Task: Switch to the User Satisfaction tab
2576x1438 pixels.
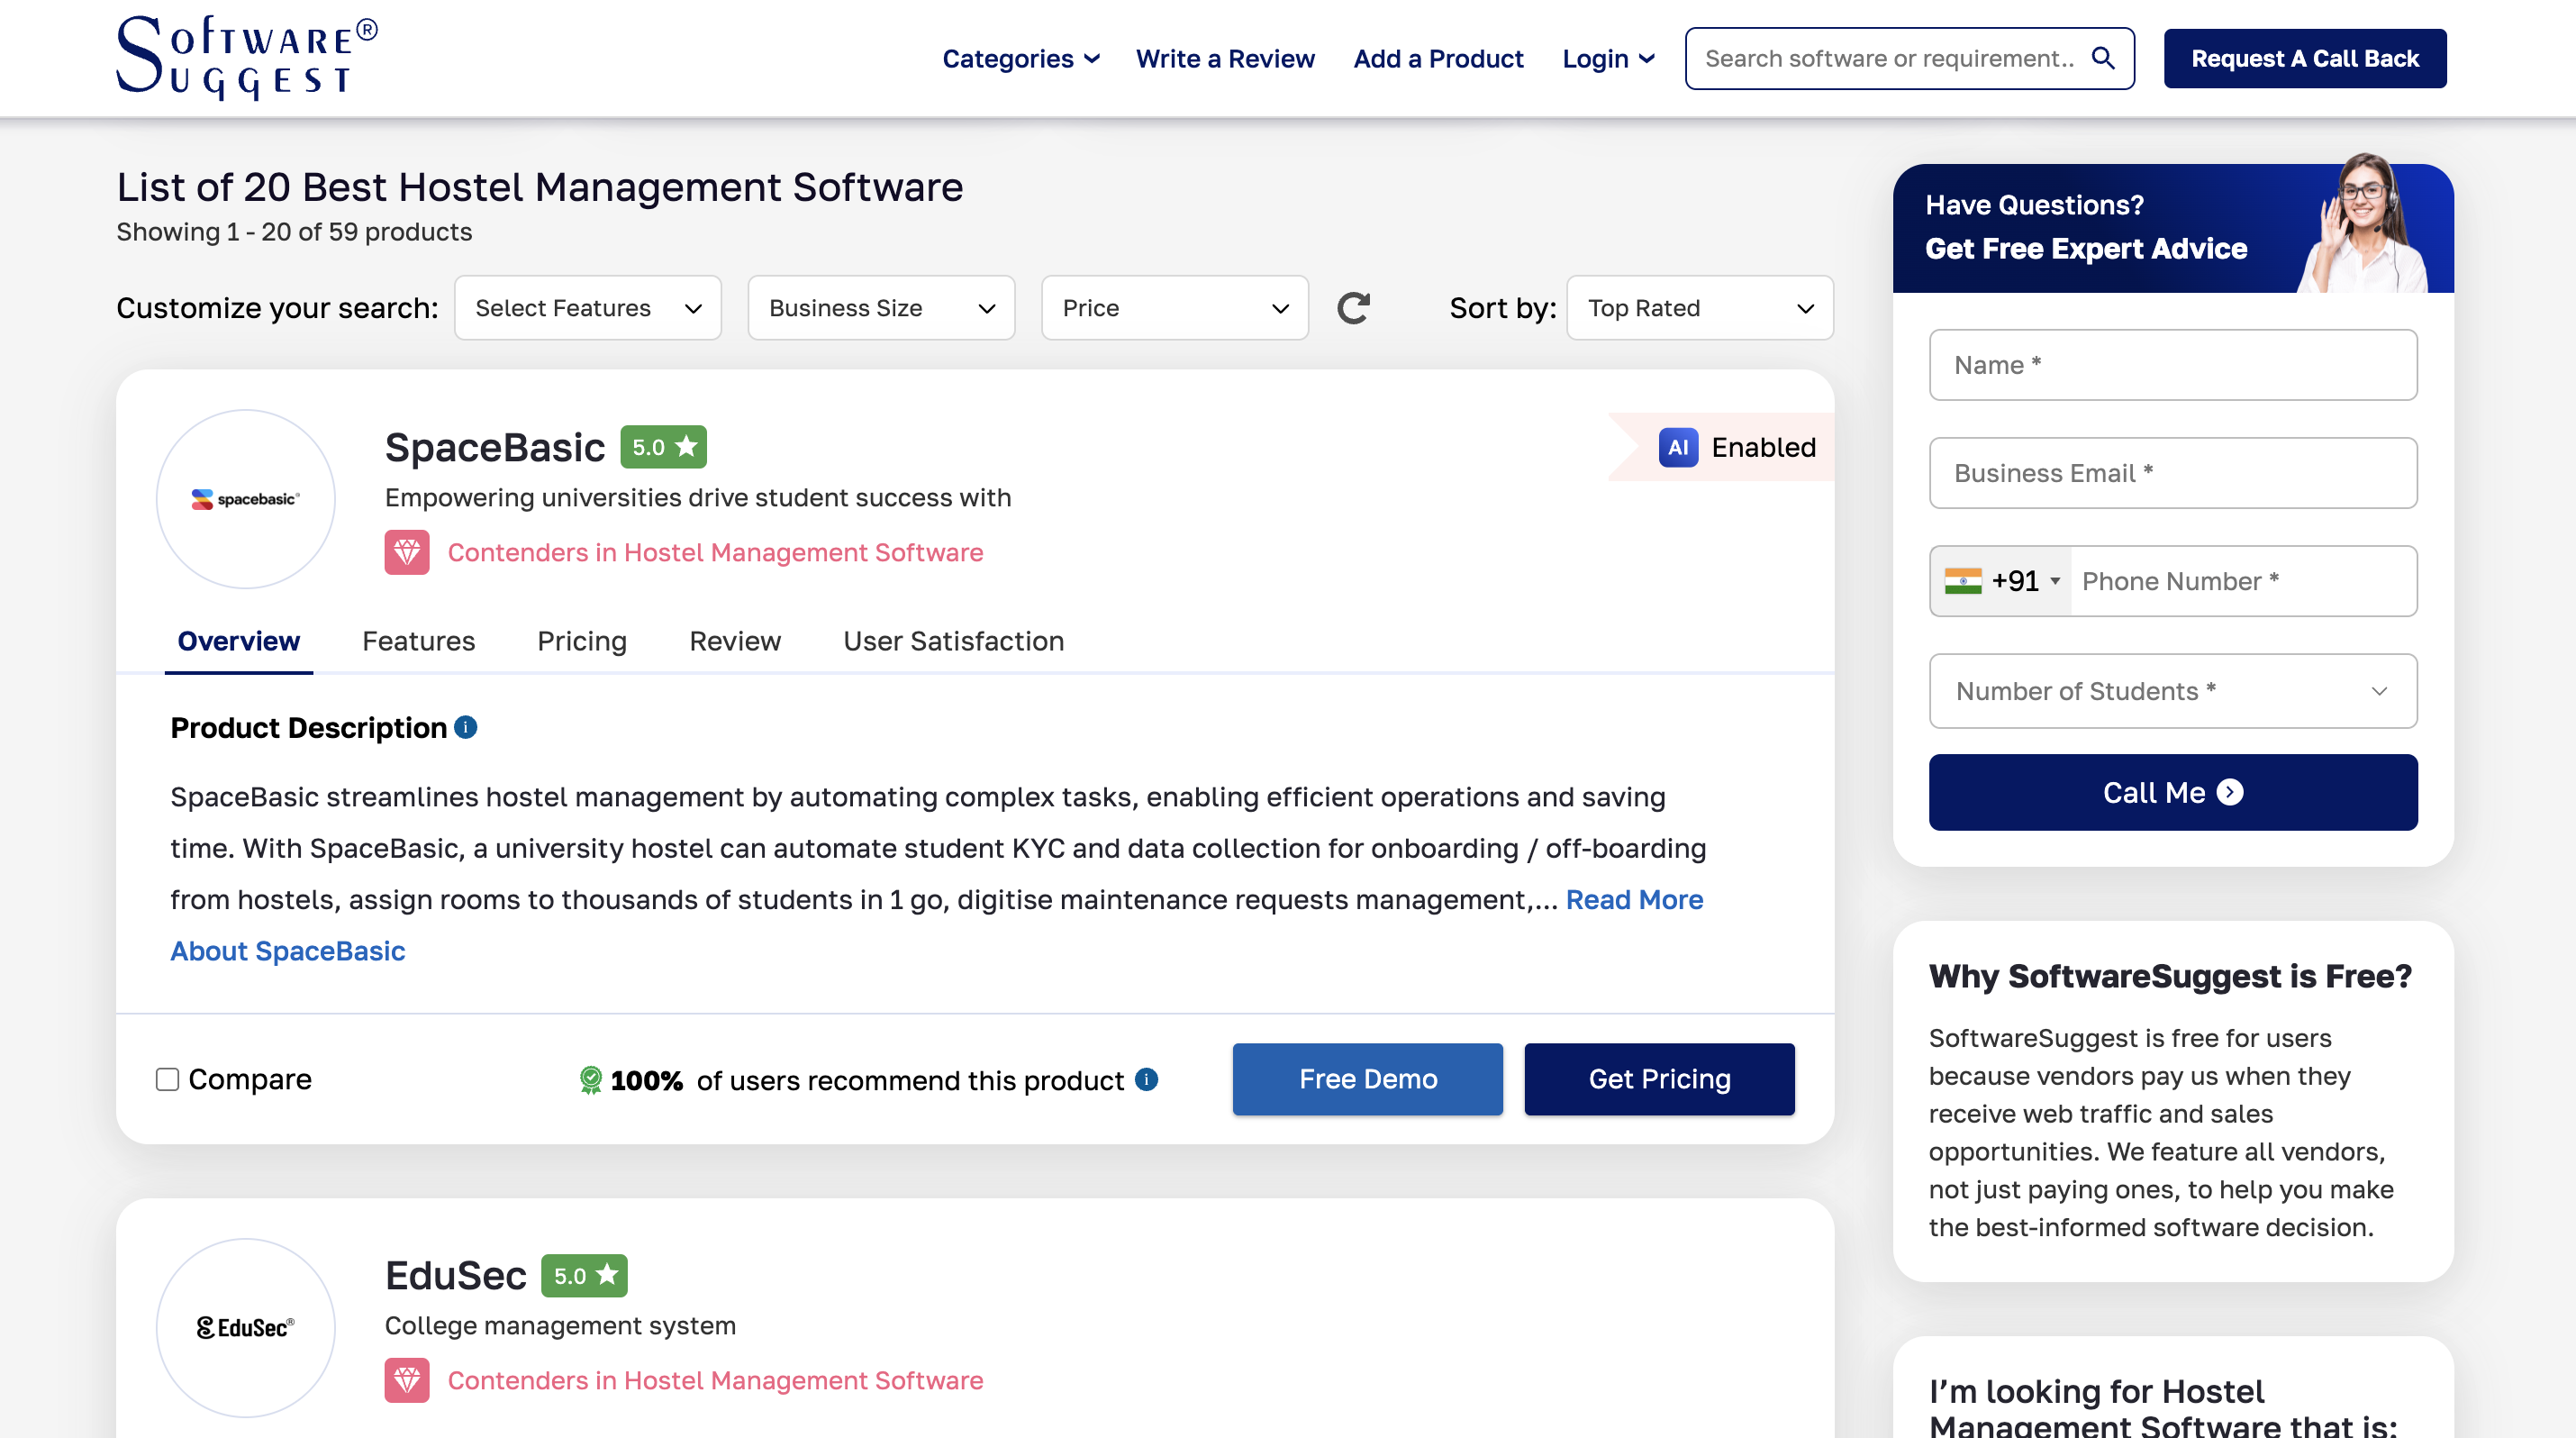Action: [x=953, y=641]
